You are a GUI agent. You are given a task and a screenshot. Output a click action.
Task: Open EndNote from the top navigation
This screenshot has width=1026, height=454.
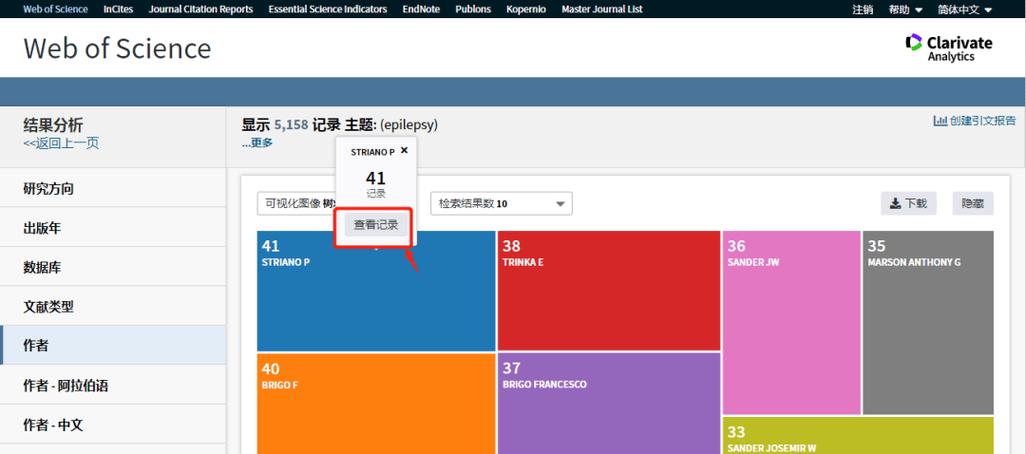[421, 9]
